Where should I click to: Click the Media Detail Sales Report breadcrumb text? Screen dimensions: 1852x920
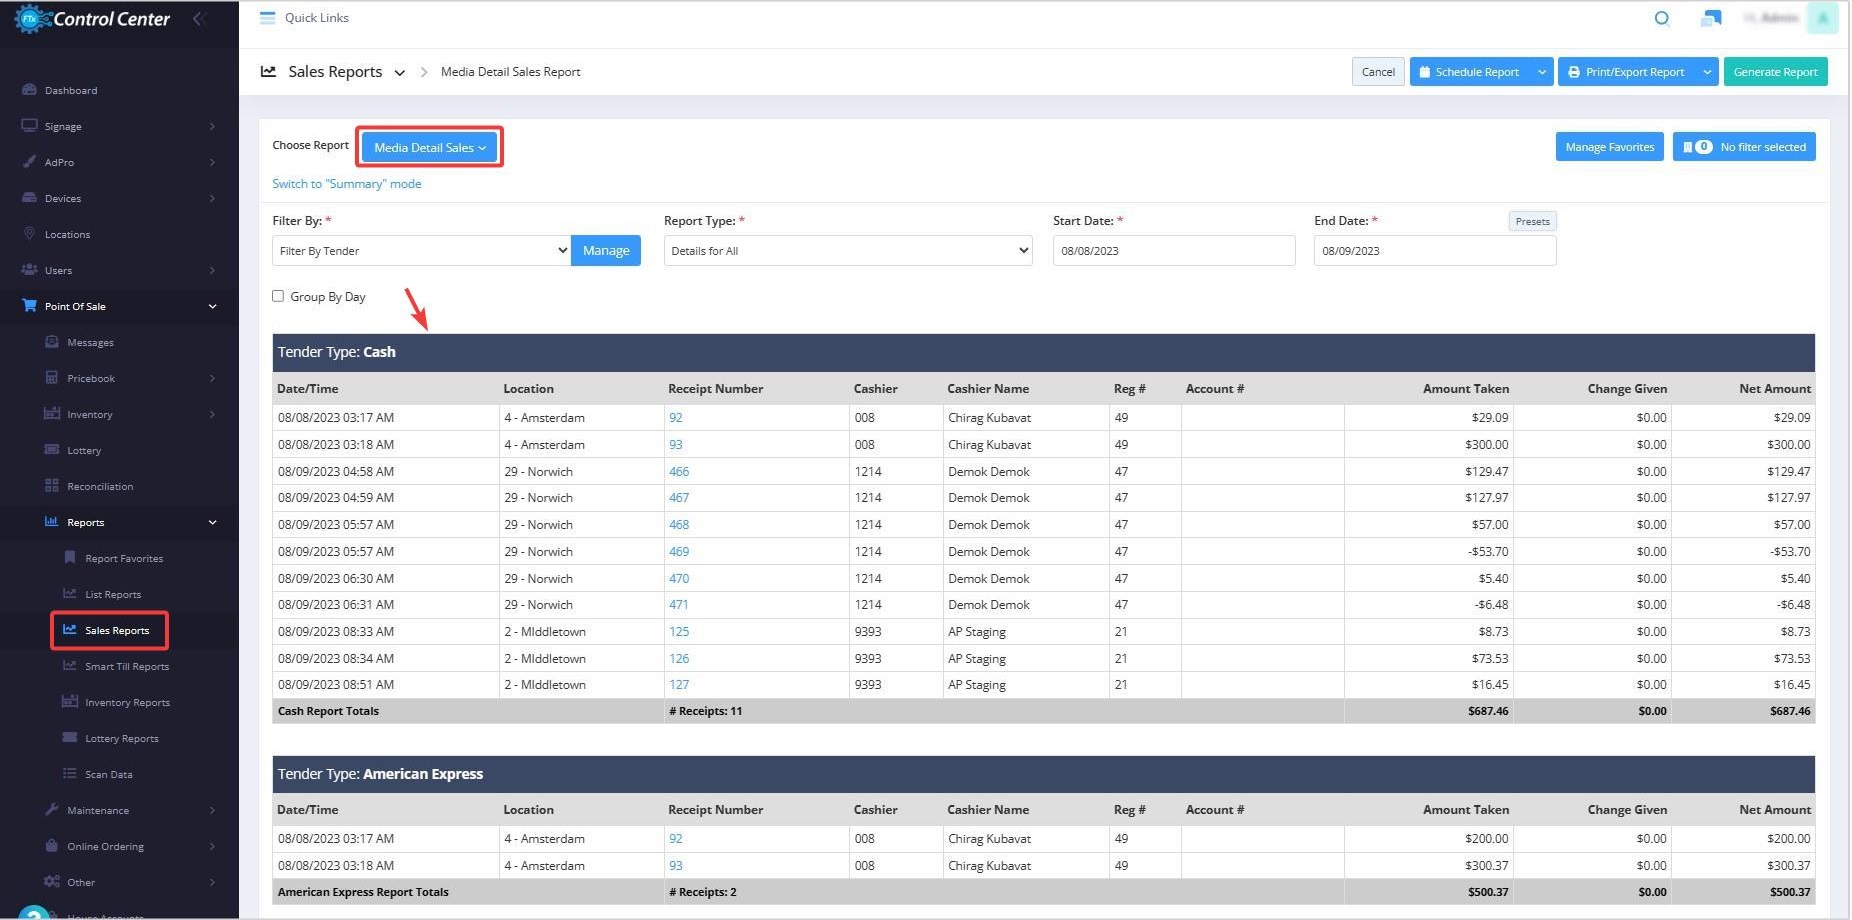pyautogui.click(x=510, y=72)
